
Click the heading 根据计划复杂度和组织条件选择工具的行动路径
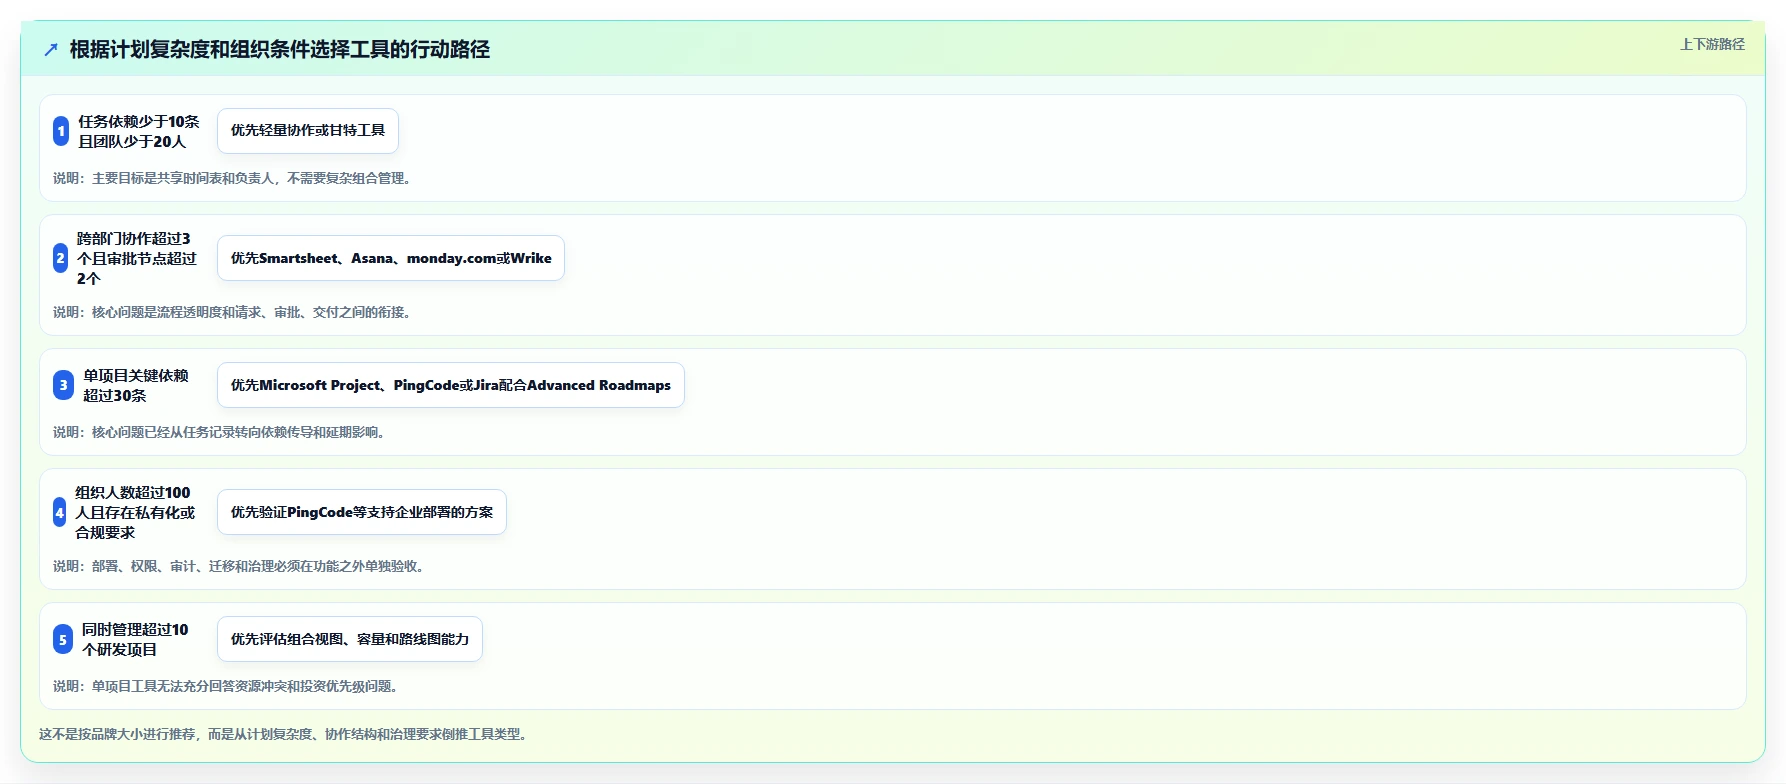pyautogui.click(x=280, y=49)
